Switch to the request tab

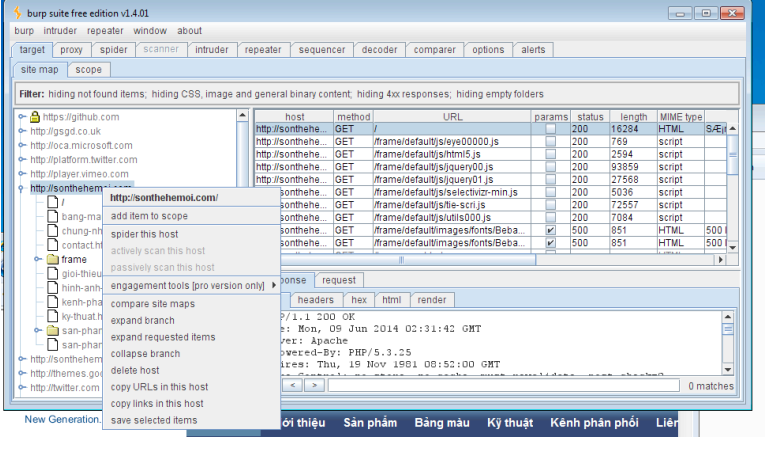tap(338, 280)
